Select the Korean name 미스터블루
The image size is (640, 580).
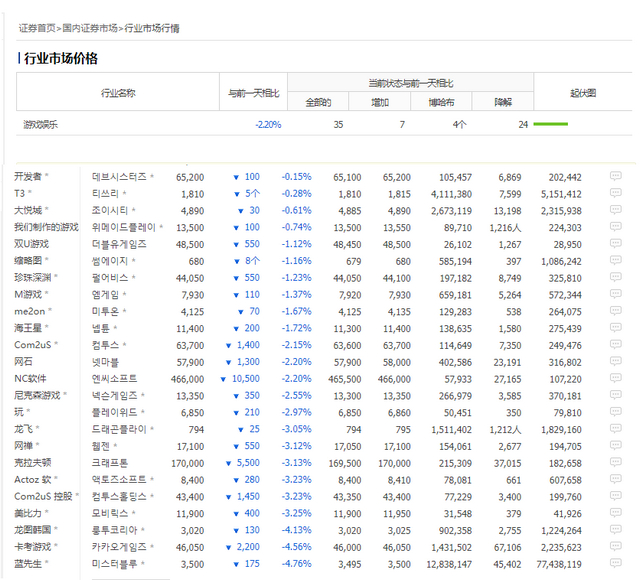point(114,564)
